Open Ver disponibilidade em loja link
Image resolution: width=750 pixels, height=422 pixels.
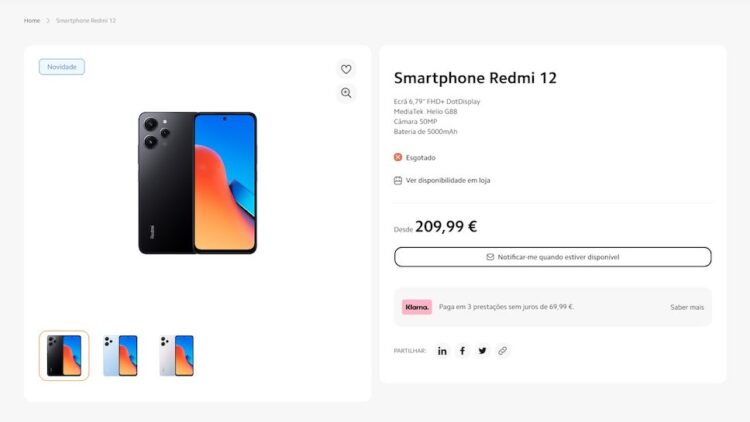(x=448, y=180)
